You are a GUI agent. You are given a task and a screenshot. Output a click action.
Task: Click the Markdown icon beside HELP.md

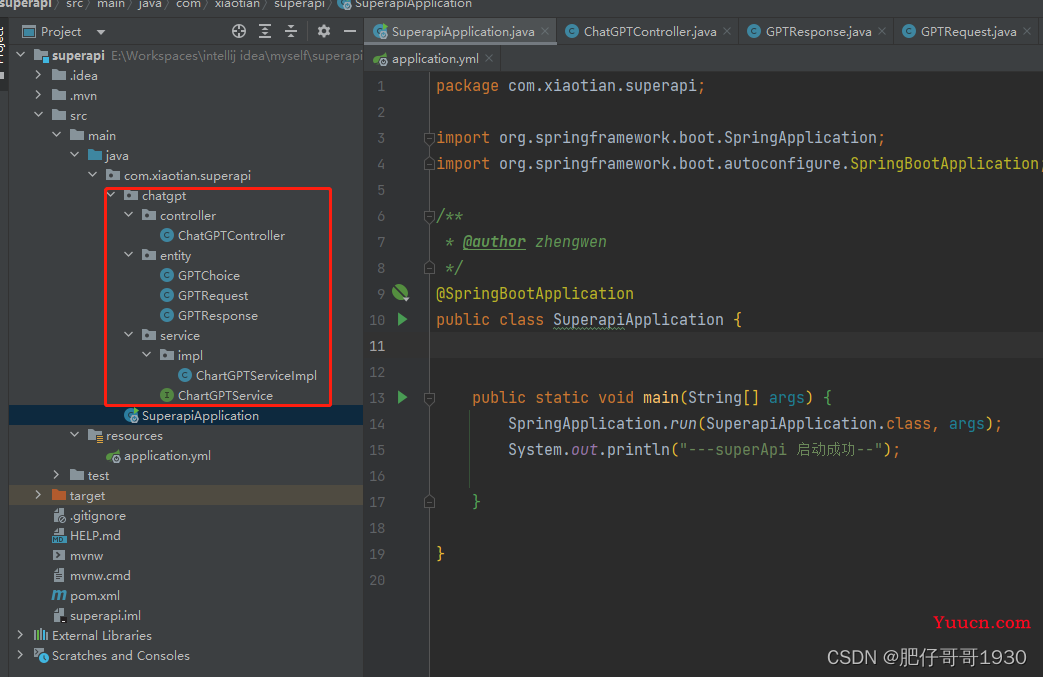point(59,535)
